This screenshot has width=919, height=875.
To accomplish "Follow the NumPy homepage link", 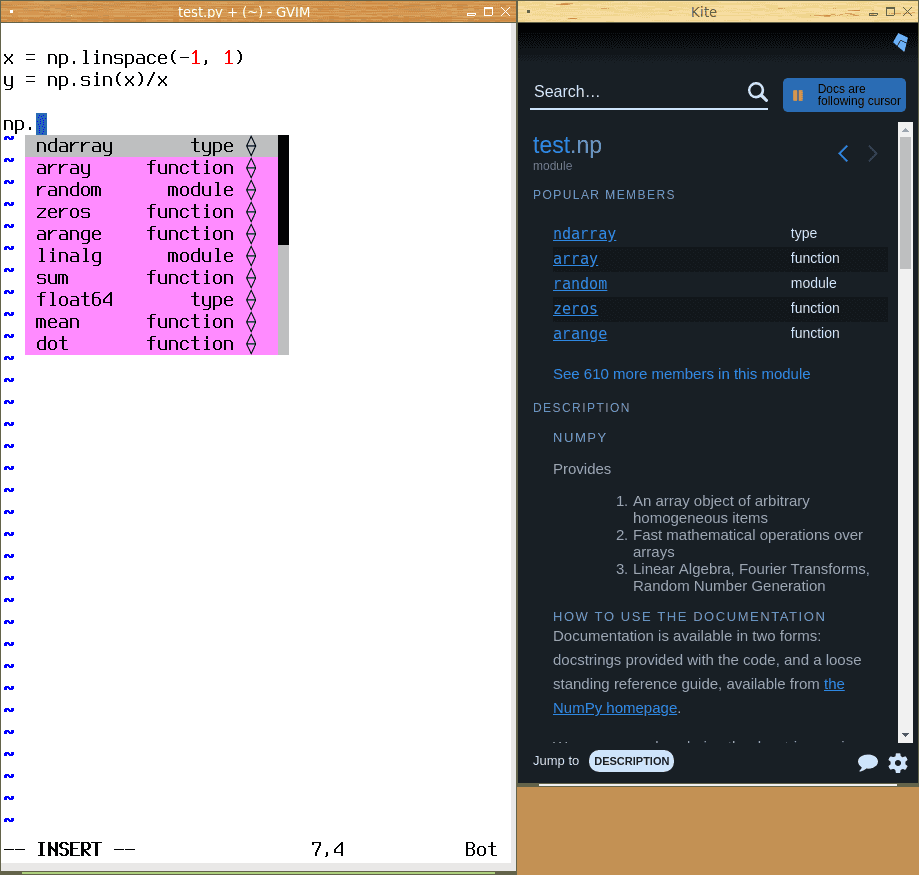I will coord(615,708).
